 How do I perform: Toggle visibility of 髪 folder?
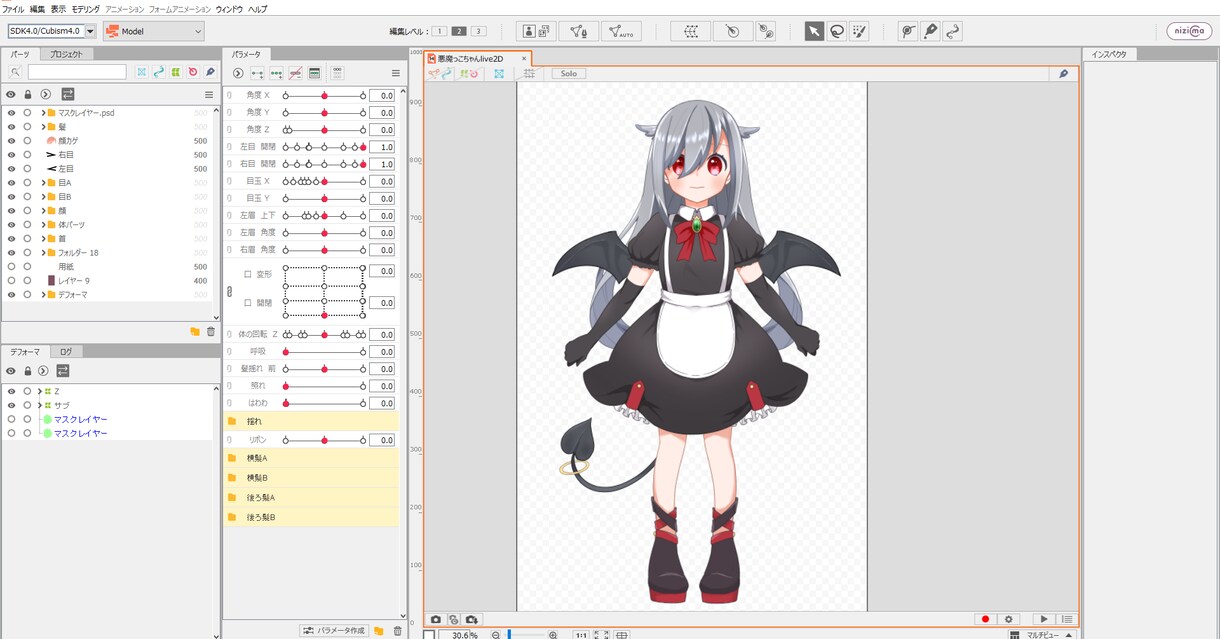pos(11,127)
